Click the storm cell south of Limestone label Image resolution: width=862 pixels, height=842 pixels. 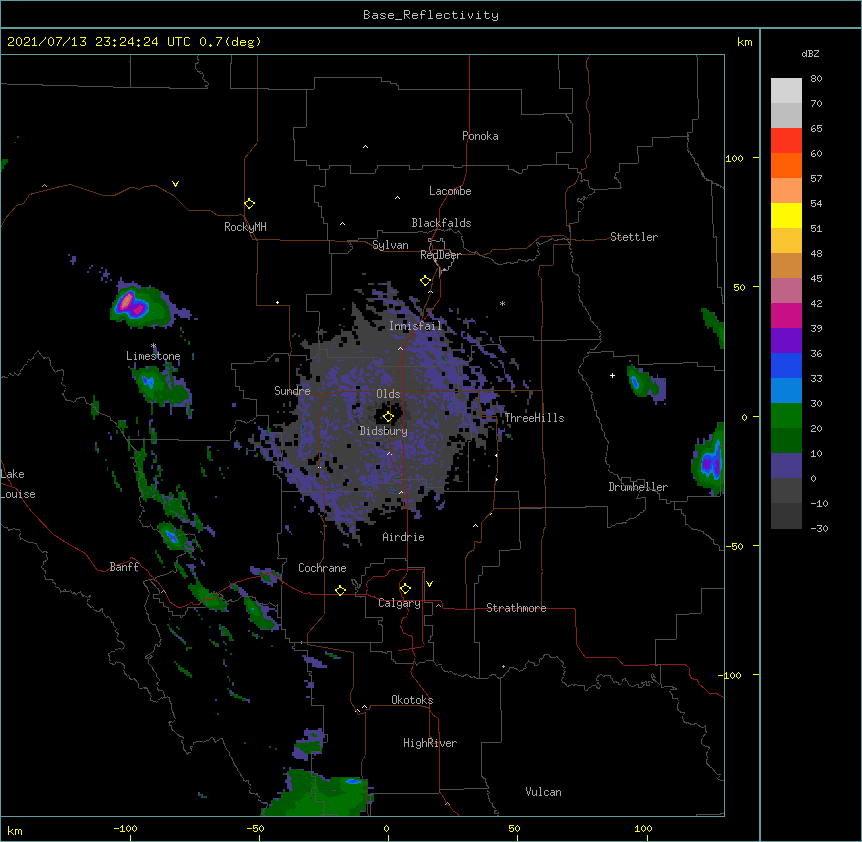tap(161, 385)
